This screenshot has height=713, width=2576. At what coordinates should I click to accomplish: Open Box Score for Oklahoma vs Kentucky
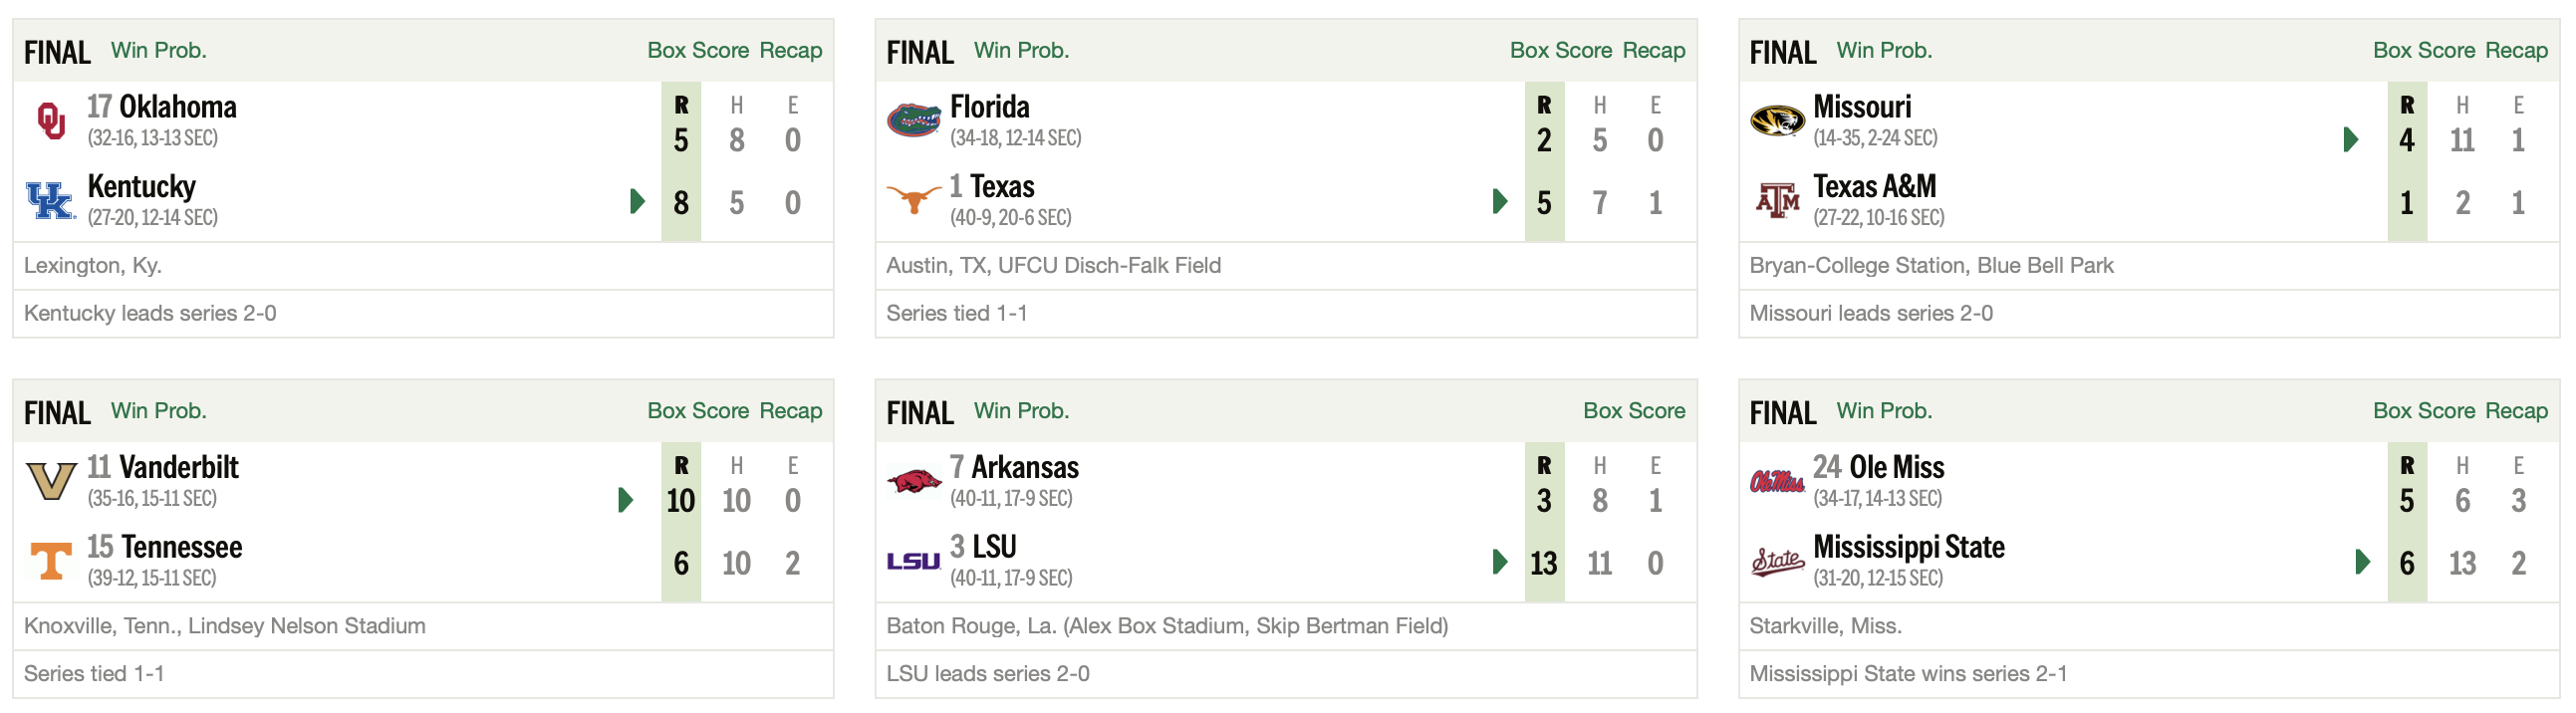pos(698,50)
